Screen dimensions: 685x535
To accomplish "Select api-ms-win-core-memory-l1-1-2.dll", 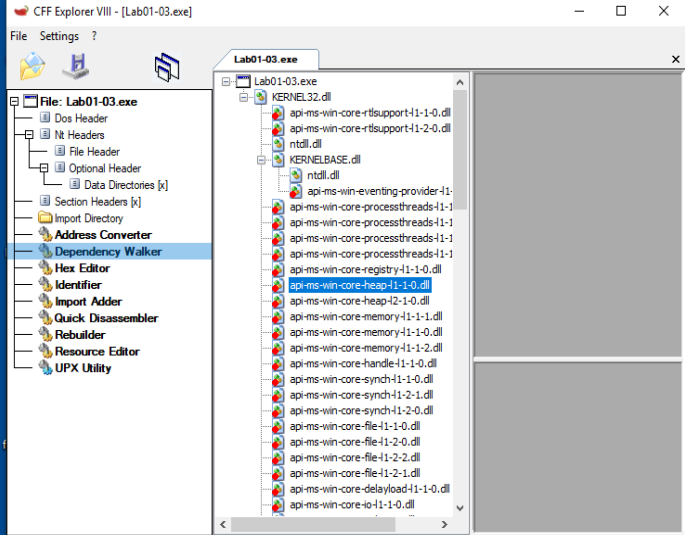I will 366,348.
